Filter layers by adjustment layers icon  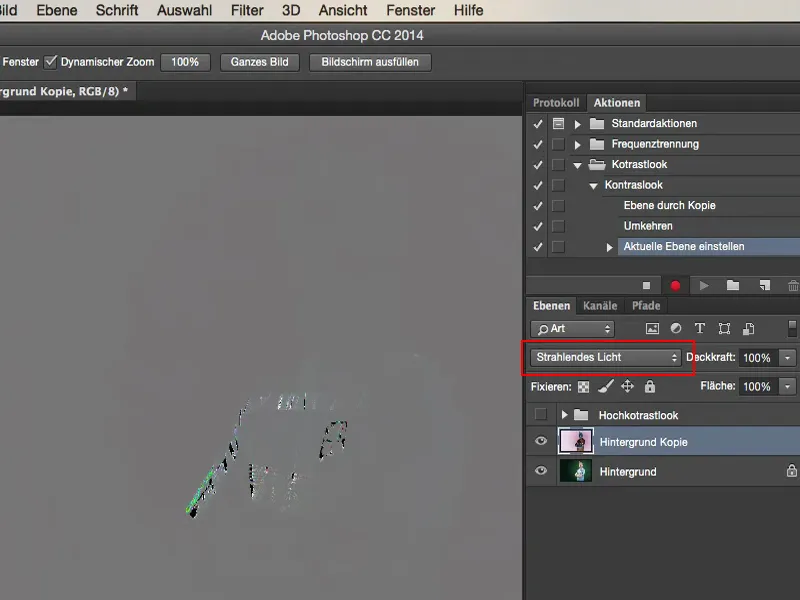(676, 329)
